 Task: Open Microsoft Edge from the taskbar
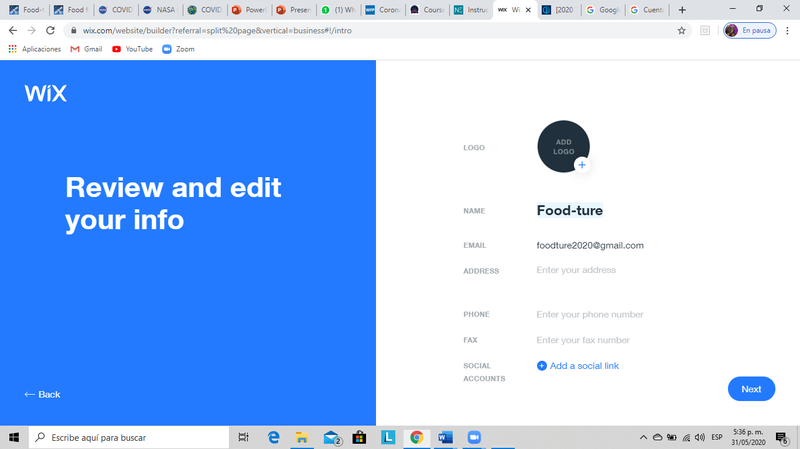click(x=273, y=437)
